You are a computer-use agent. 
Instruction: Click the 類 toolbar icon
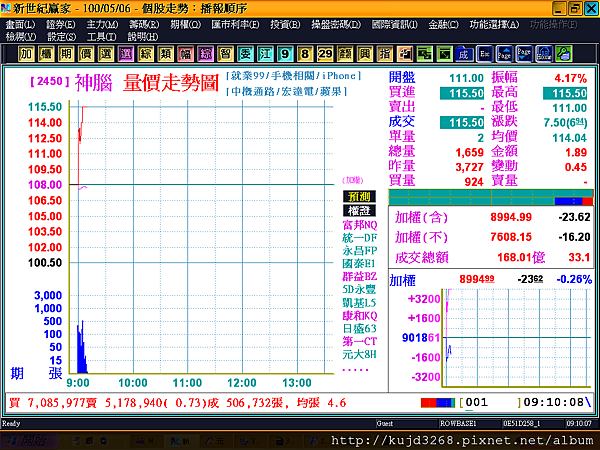166,54
